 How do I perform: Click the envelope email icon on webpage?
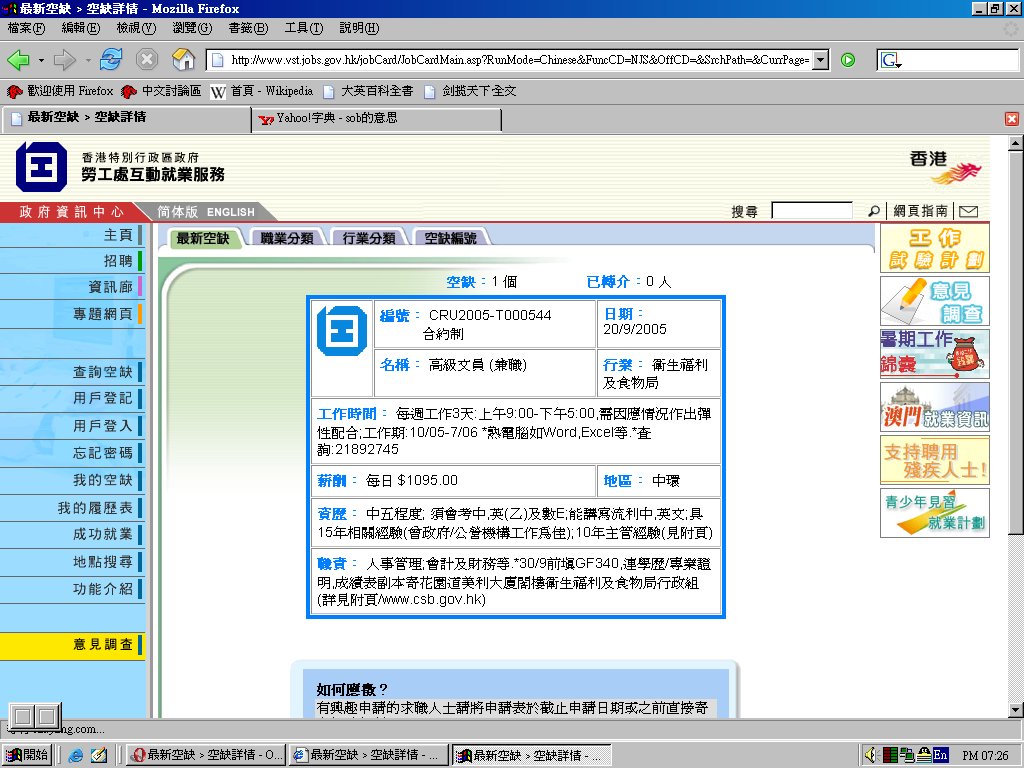pyautogui.click(x=968, y=211)
